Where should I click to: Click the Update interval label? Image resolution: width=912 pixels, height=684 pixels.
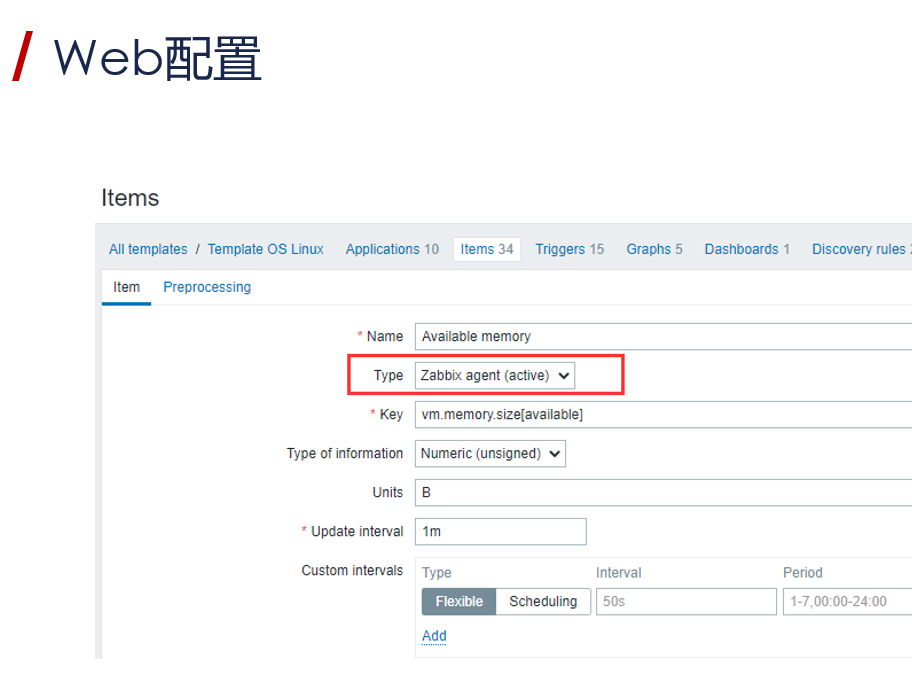click(x=357, y=532)
